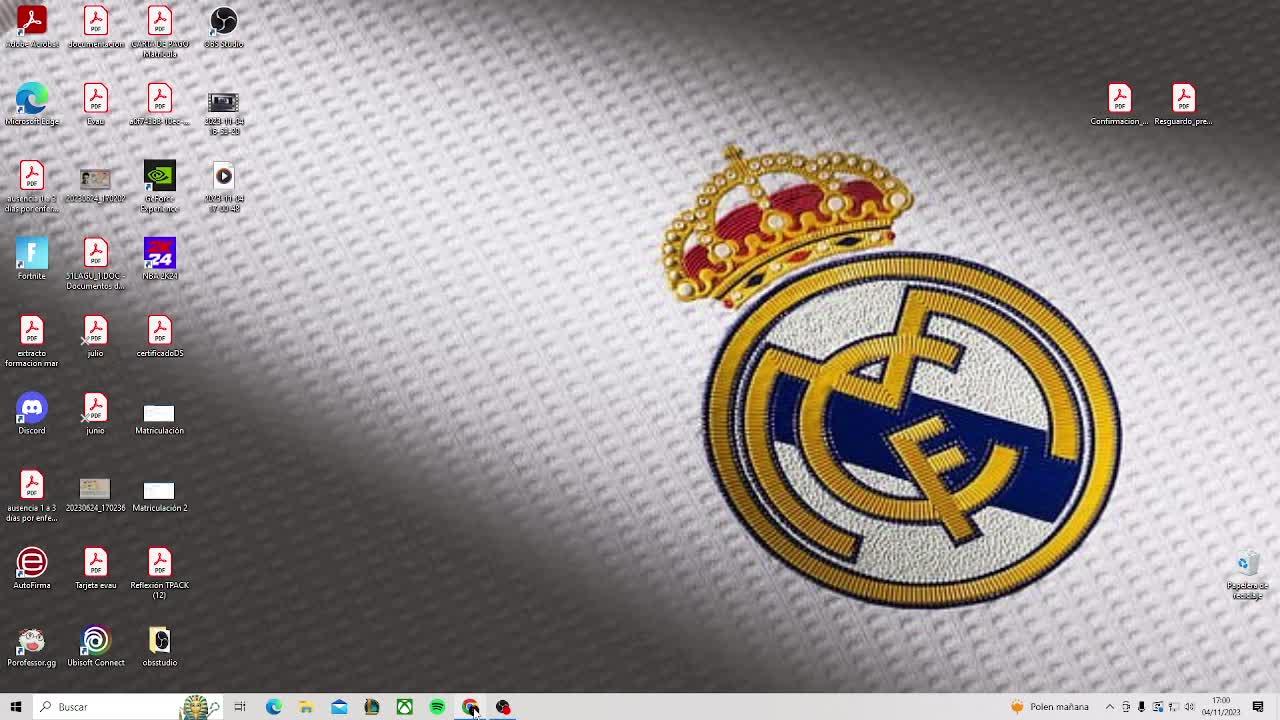Viewport: 1280px width, 720px height.
Task: Select the Adobe Acrobat desktop shortcut
Action: (x=31, y=27)
